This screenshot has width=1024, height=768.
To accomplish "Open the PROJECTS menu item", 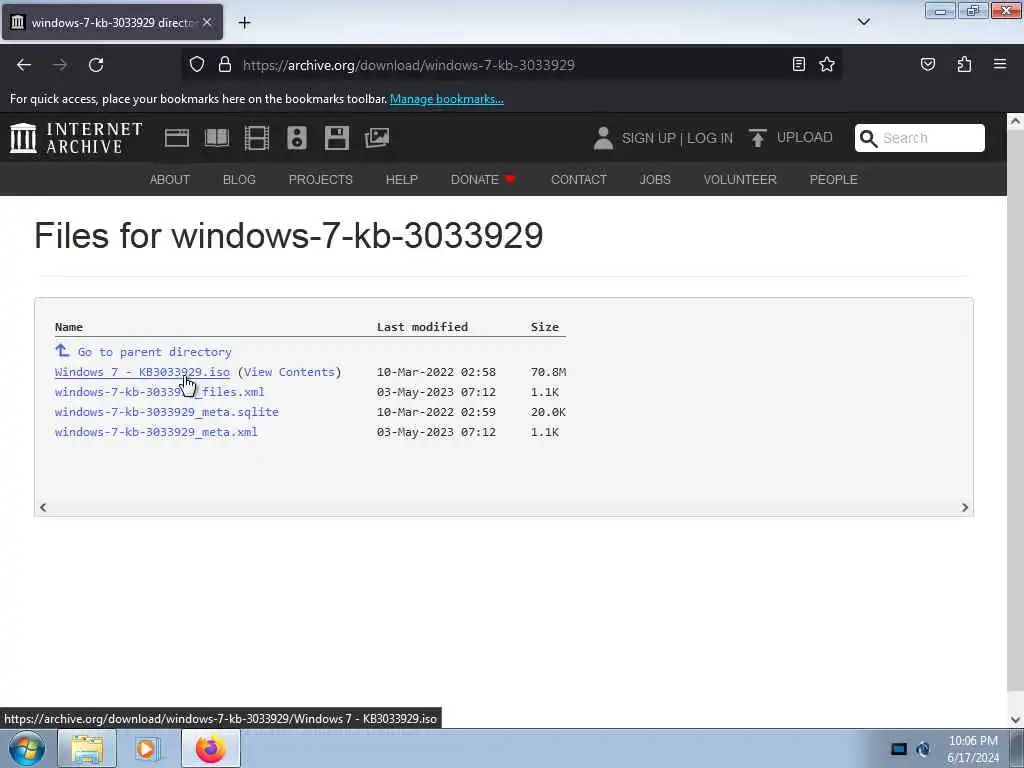I will [321, 180].
